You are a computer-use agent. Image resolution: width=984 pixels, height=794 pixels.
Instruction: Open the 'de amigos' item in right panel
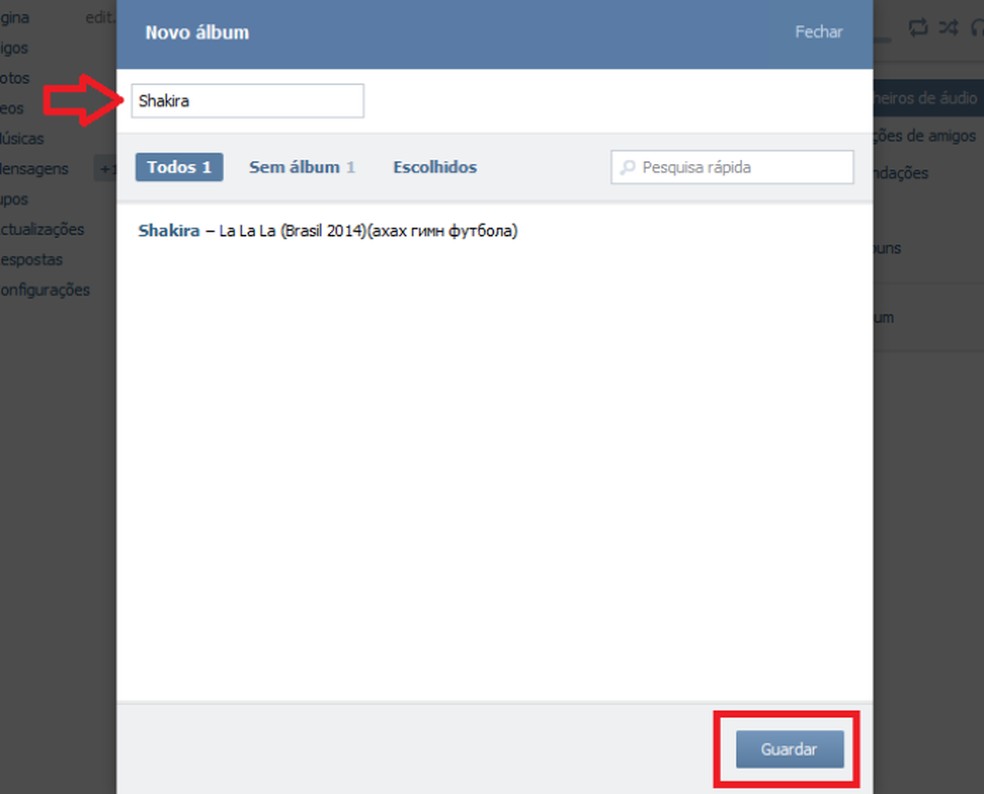pyautogui.click(x=925, y=136)
